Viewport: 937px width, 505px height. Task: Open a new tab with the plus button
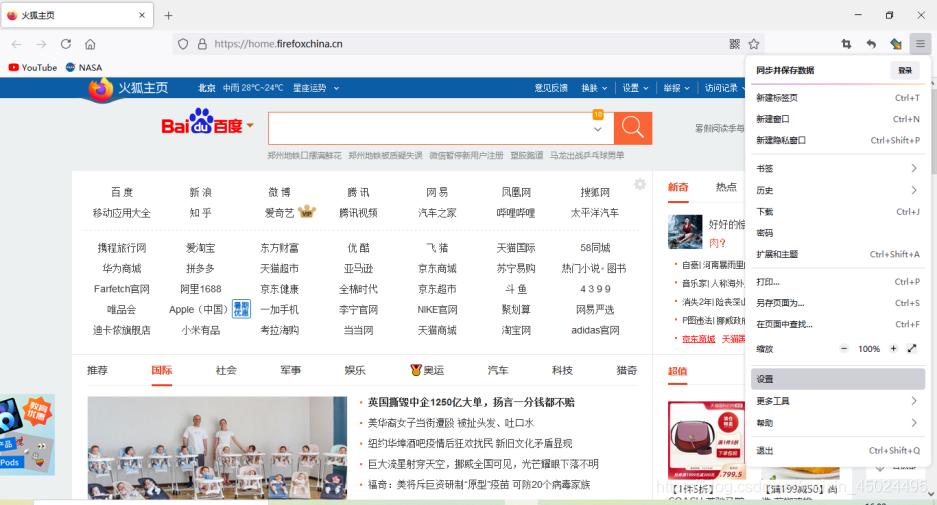(169, 16)
